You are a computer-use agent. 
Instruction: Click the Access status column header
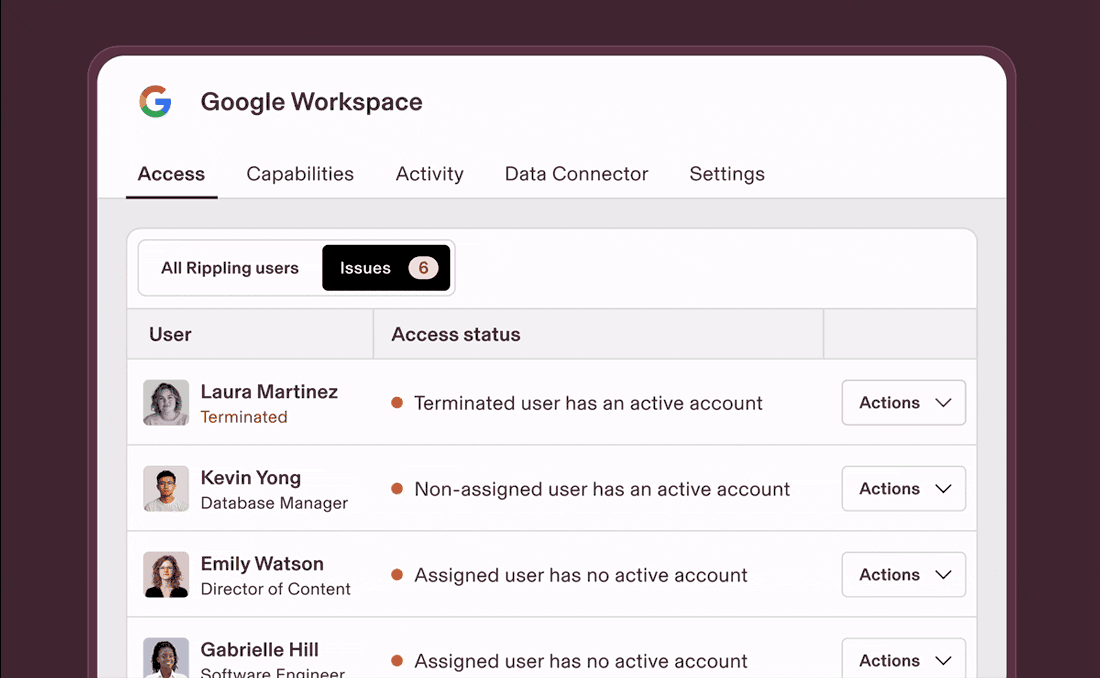[456, 334]
